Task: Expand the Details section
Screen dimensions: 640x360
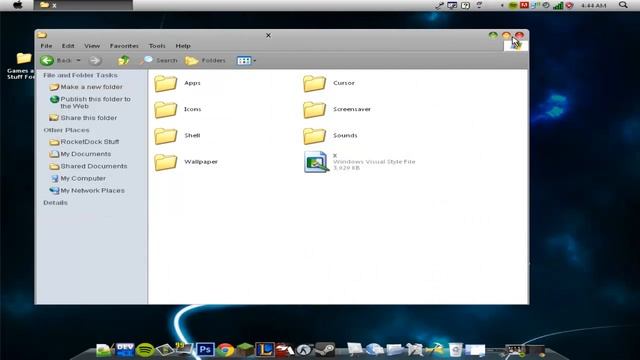Action: pos(56,202)
